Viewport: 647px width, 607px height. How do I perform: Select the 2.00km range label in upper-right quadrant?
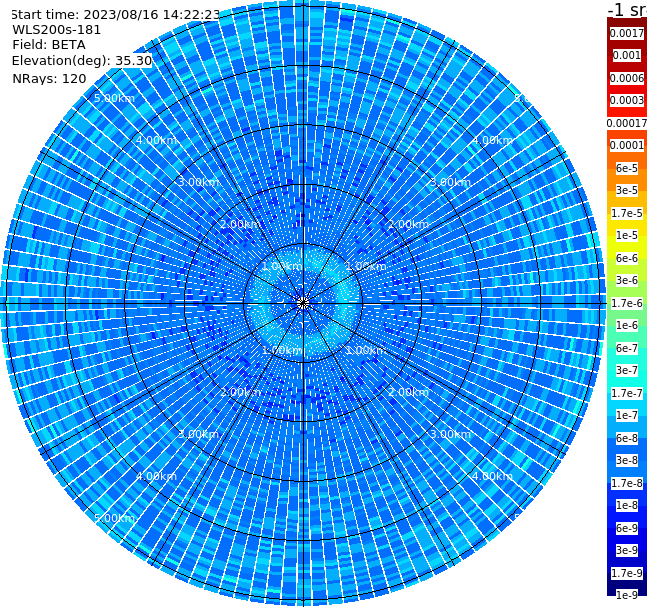(409, 224)
